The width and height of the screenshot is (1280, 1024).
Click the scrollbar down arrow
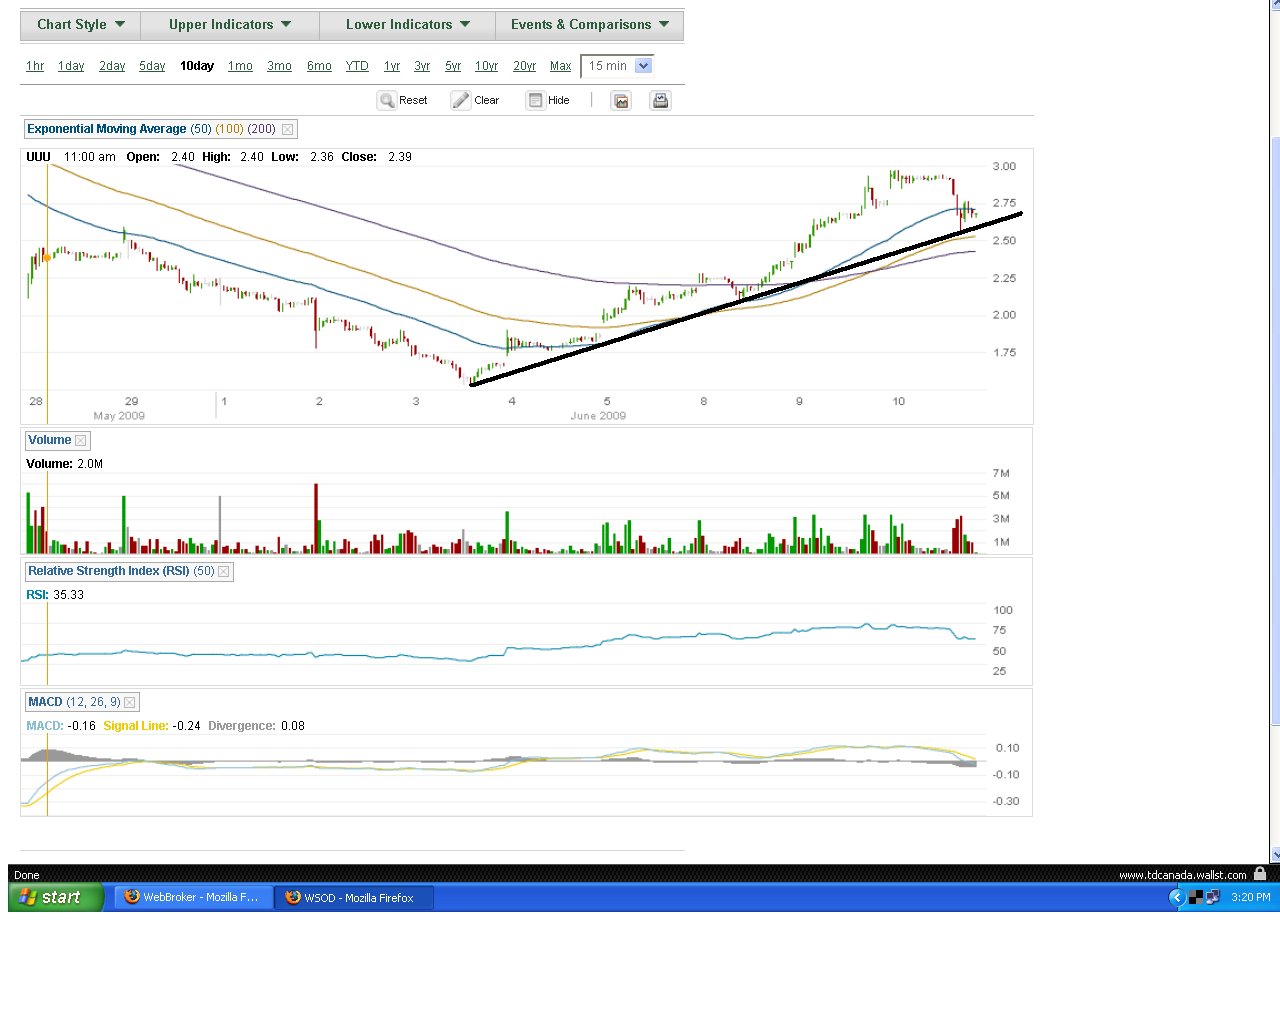[1275, 855]
